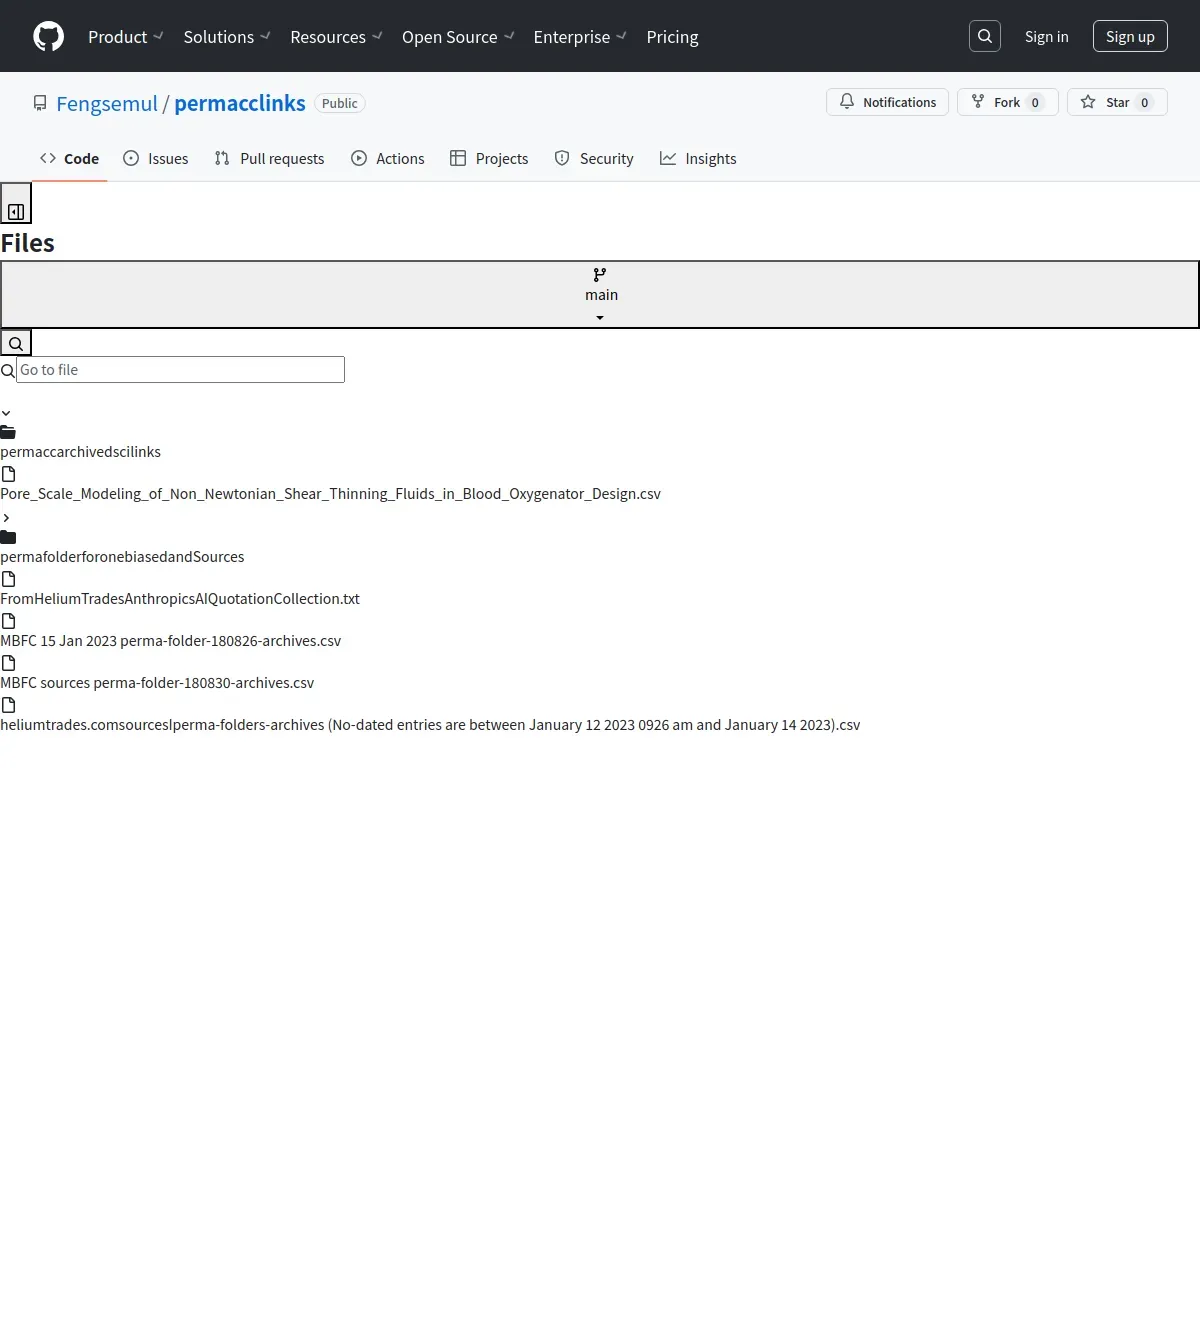This screenshot has width=1200, height=1343.
Task: Open the Solutions menu
Action: (x=227, y=36)
